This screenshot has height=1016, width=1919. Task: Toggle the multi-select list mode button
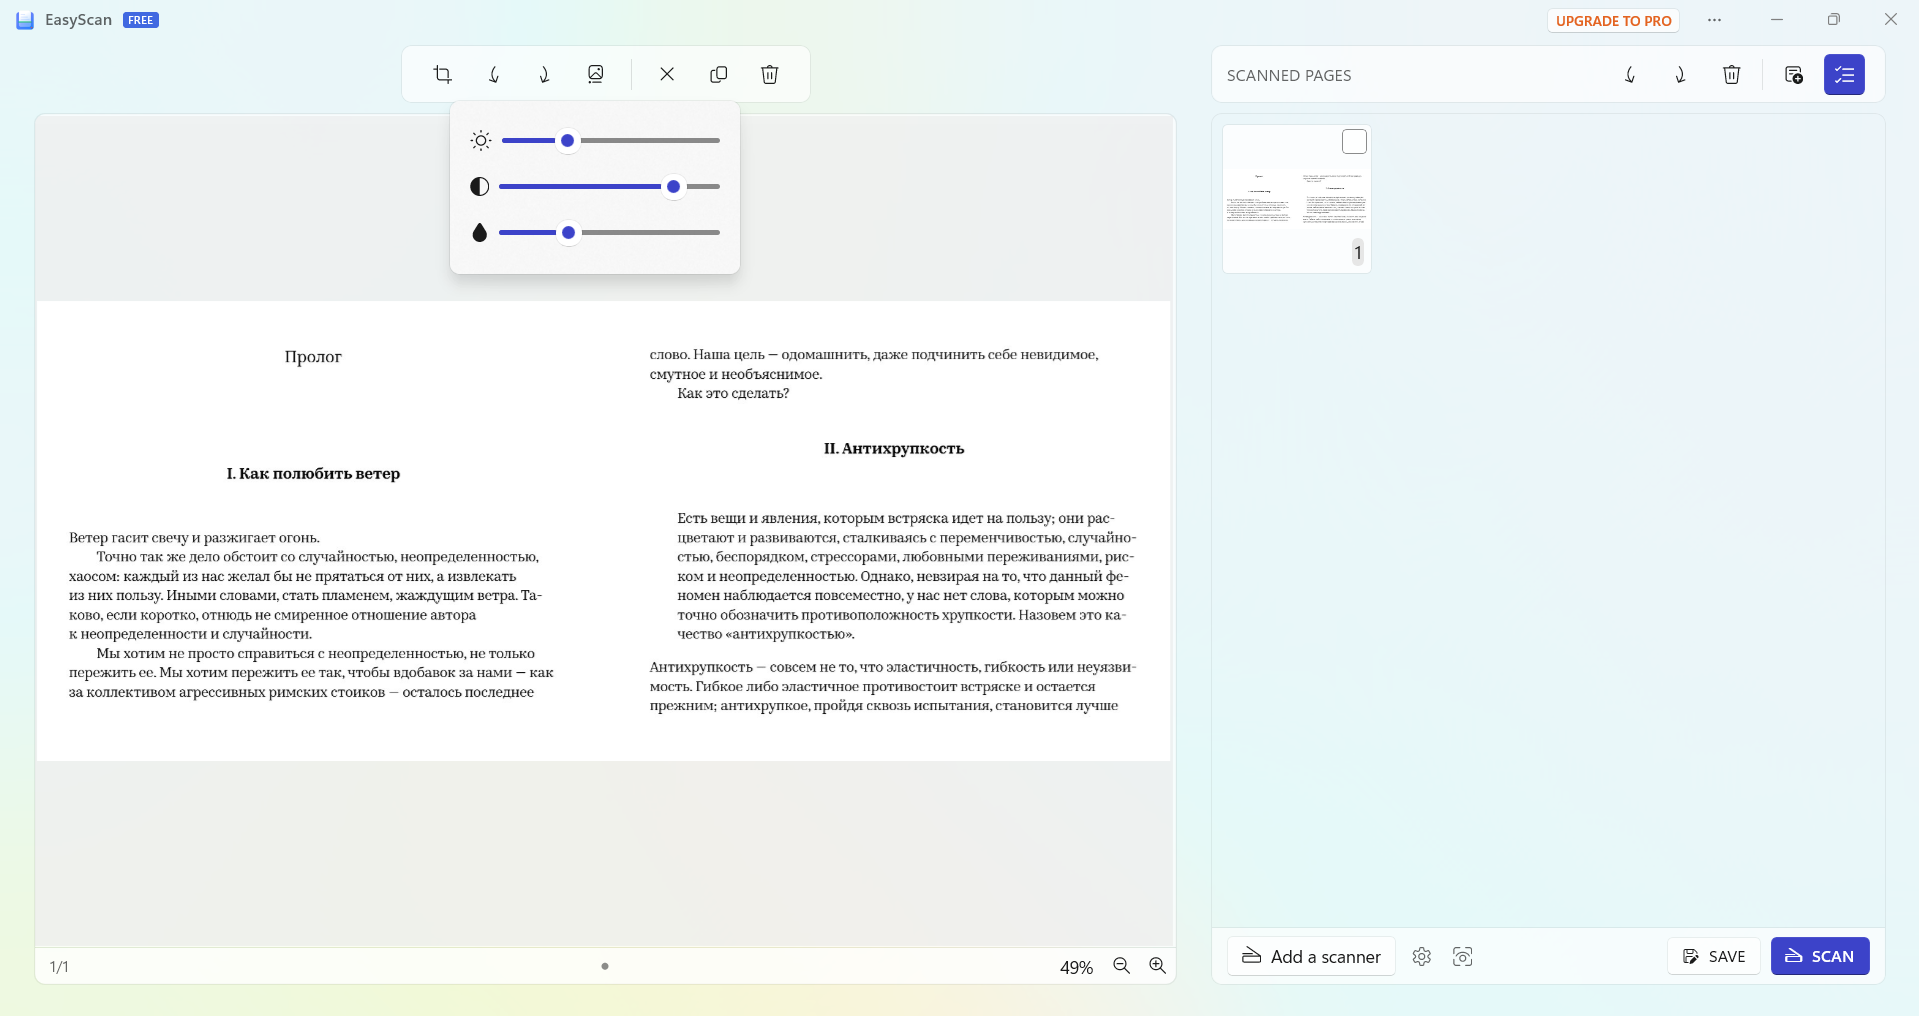[x=1843, y=75]
